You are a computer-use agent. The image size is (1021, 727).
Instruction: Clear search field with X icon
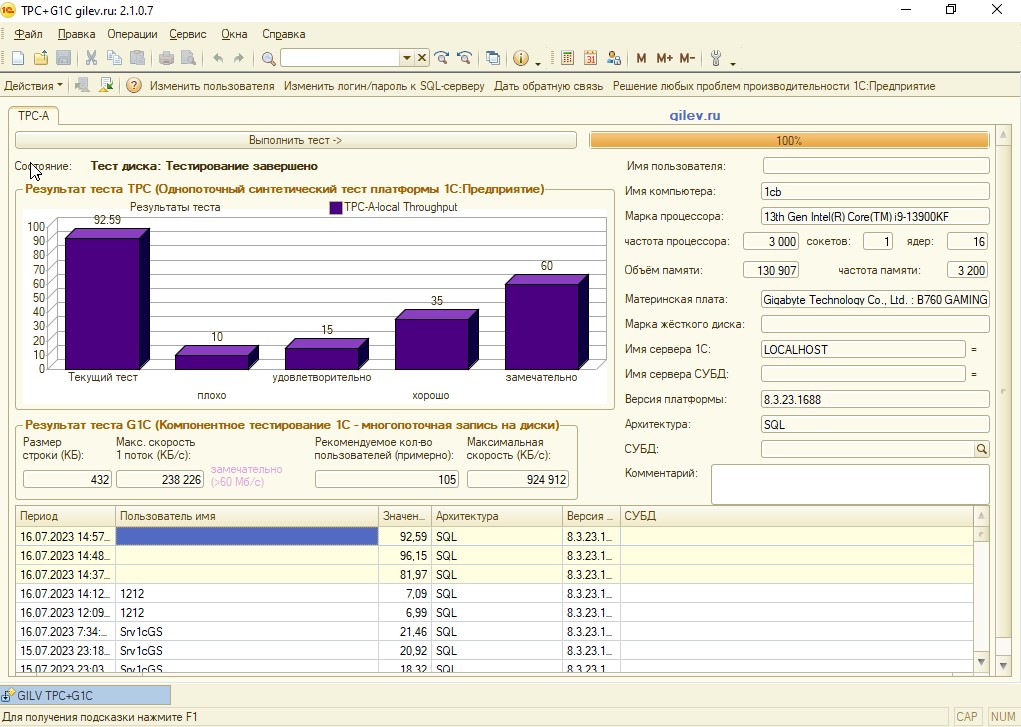point(422,58)
